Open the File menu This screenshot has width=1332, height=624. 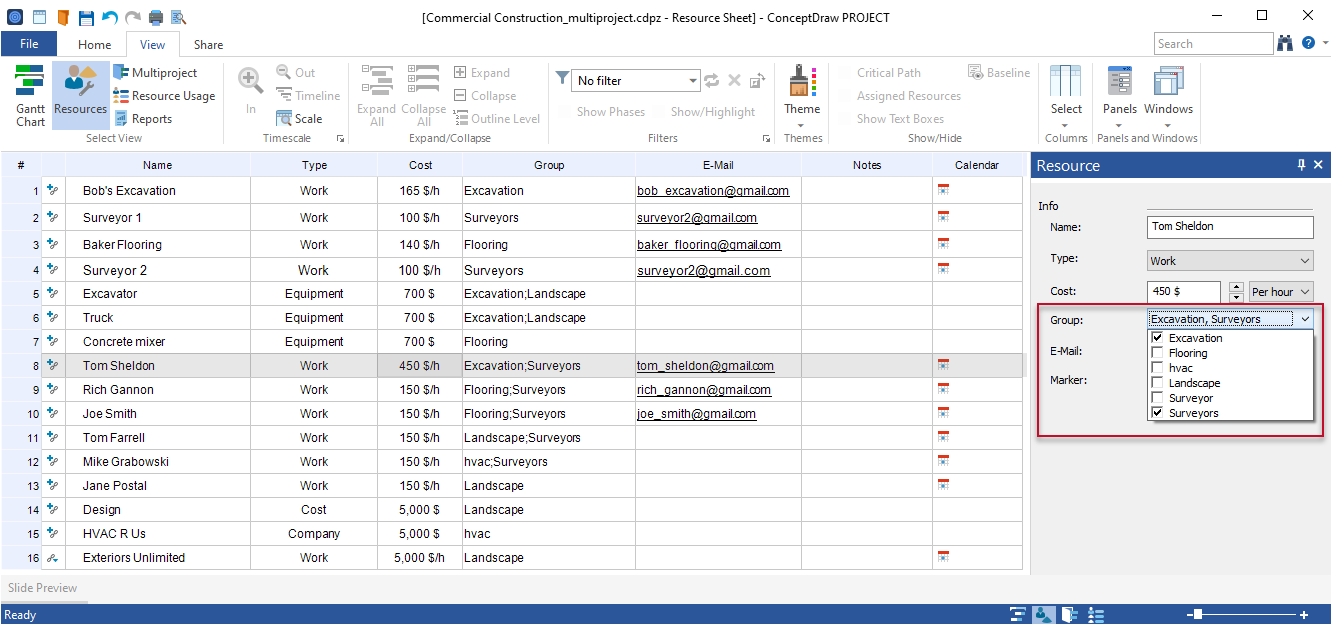tap(29, 44)
